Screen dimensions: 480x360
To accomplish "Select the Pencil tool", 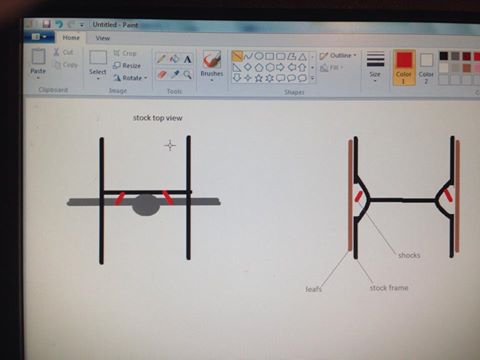I will [161, 59].
